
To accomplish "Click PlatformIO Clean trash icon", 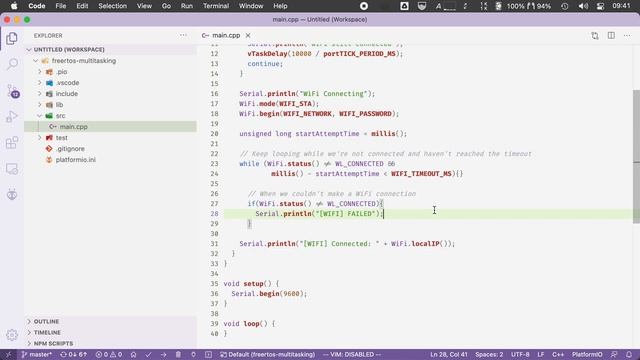I will 178,354.
